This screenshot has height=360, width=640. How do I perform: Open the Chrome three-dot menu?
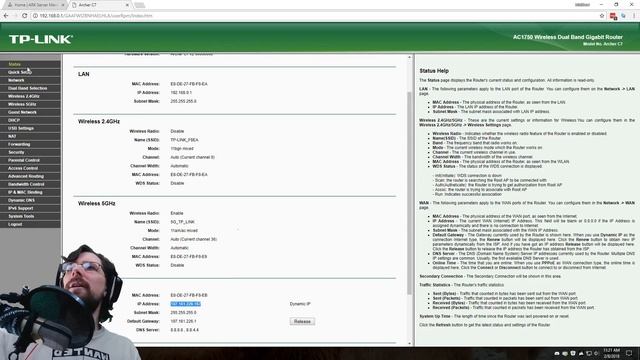point(634,16)
